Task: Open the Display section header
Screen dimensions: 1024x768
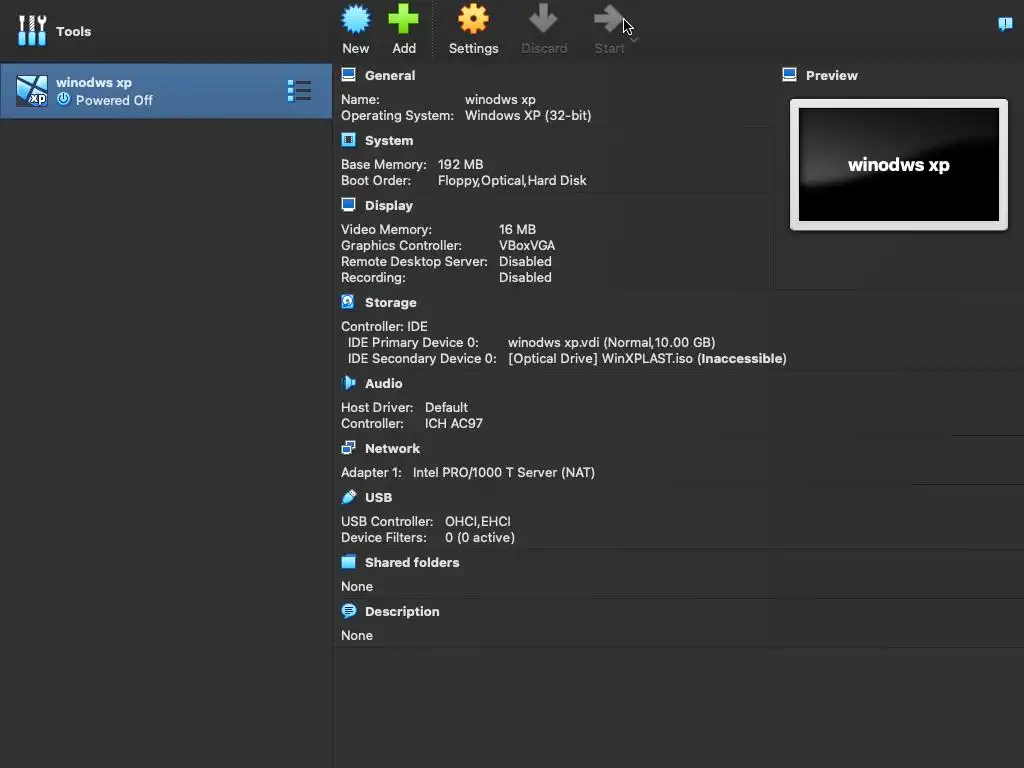Action: pyautogui.click(x=389, y=205)
